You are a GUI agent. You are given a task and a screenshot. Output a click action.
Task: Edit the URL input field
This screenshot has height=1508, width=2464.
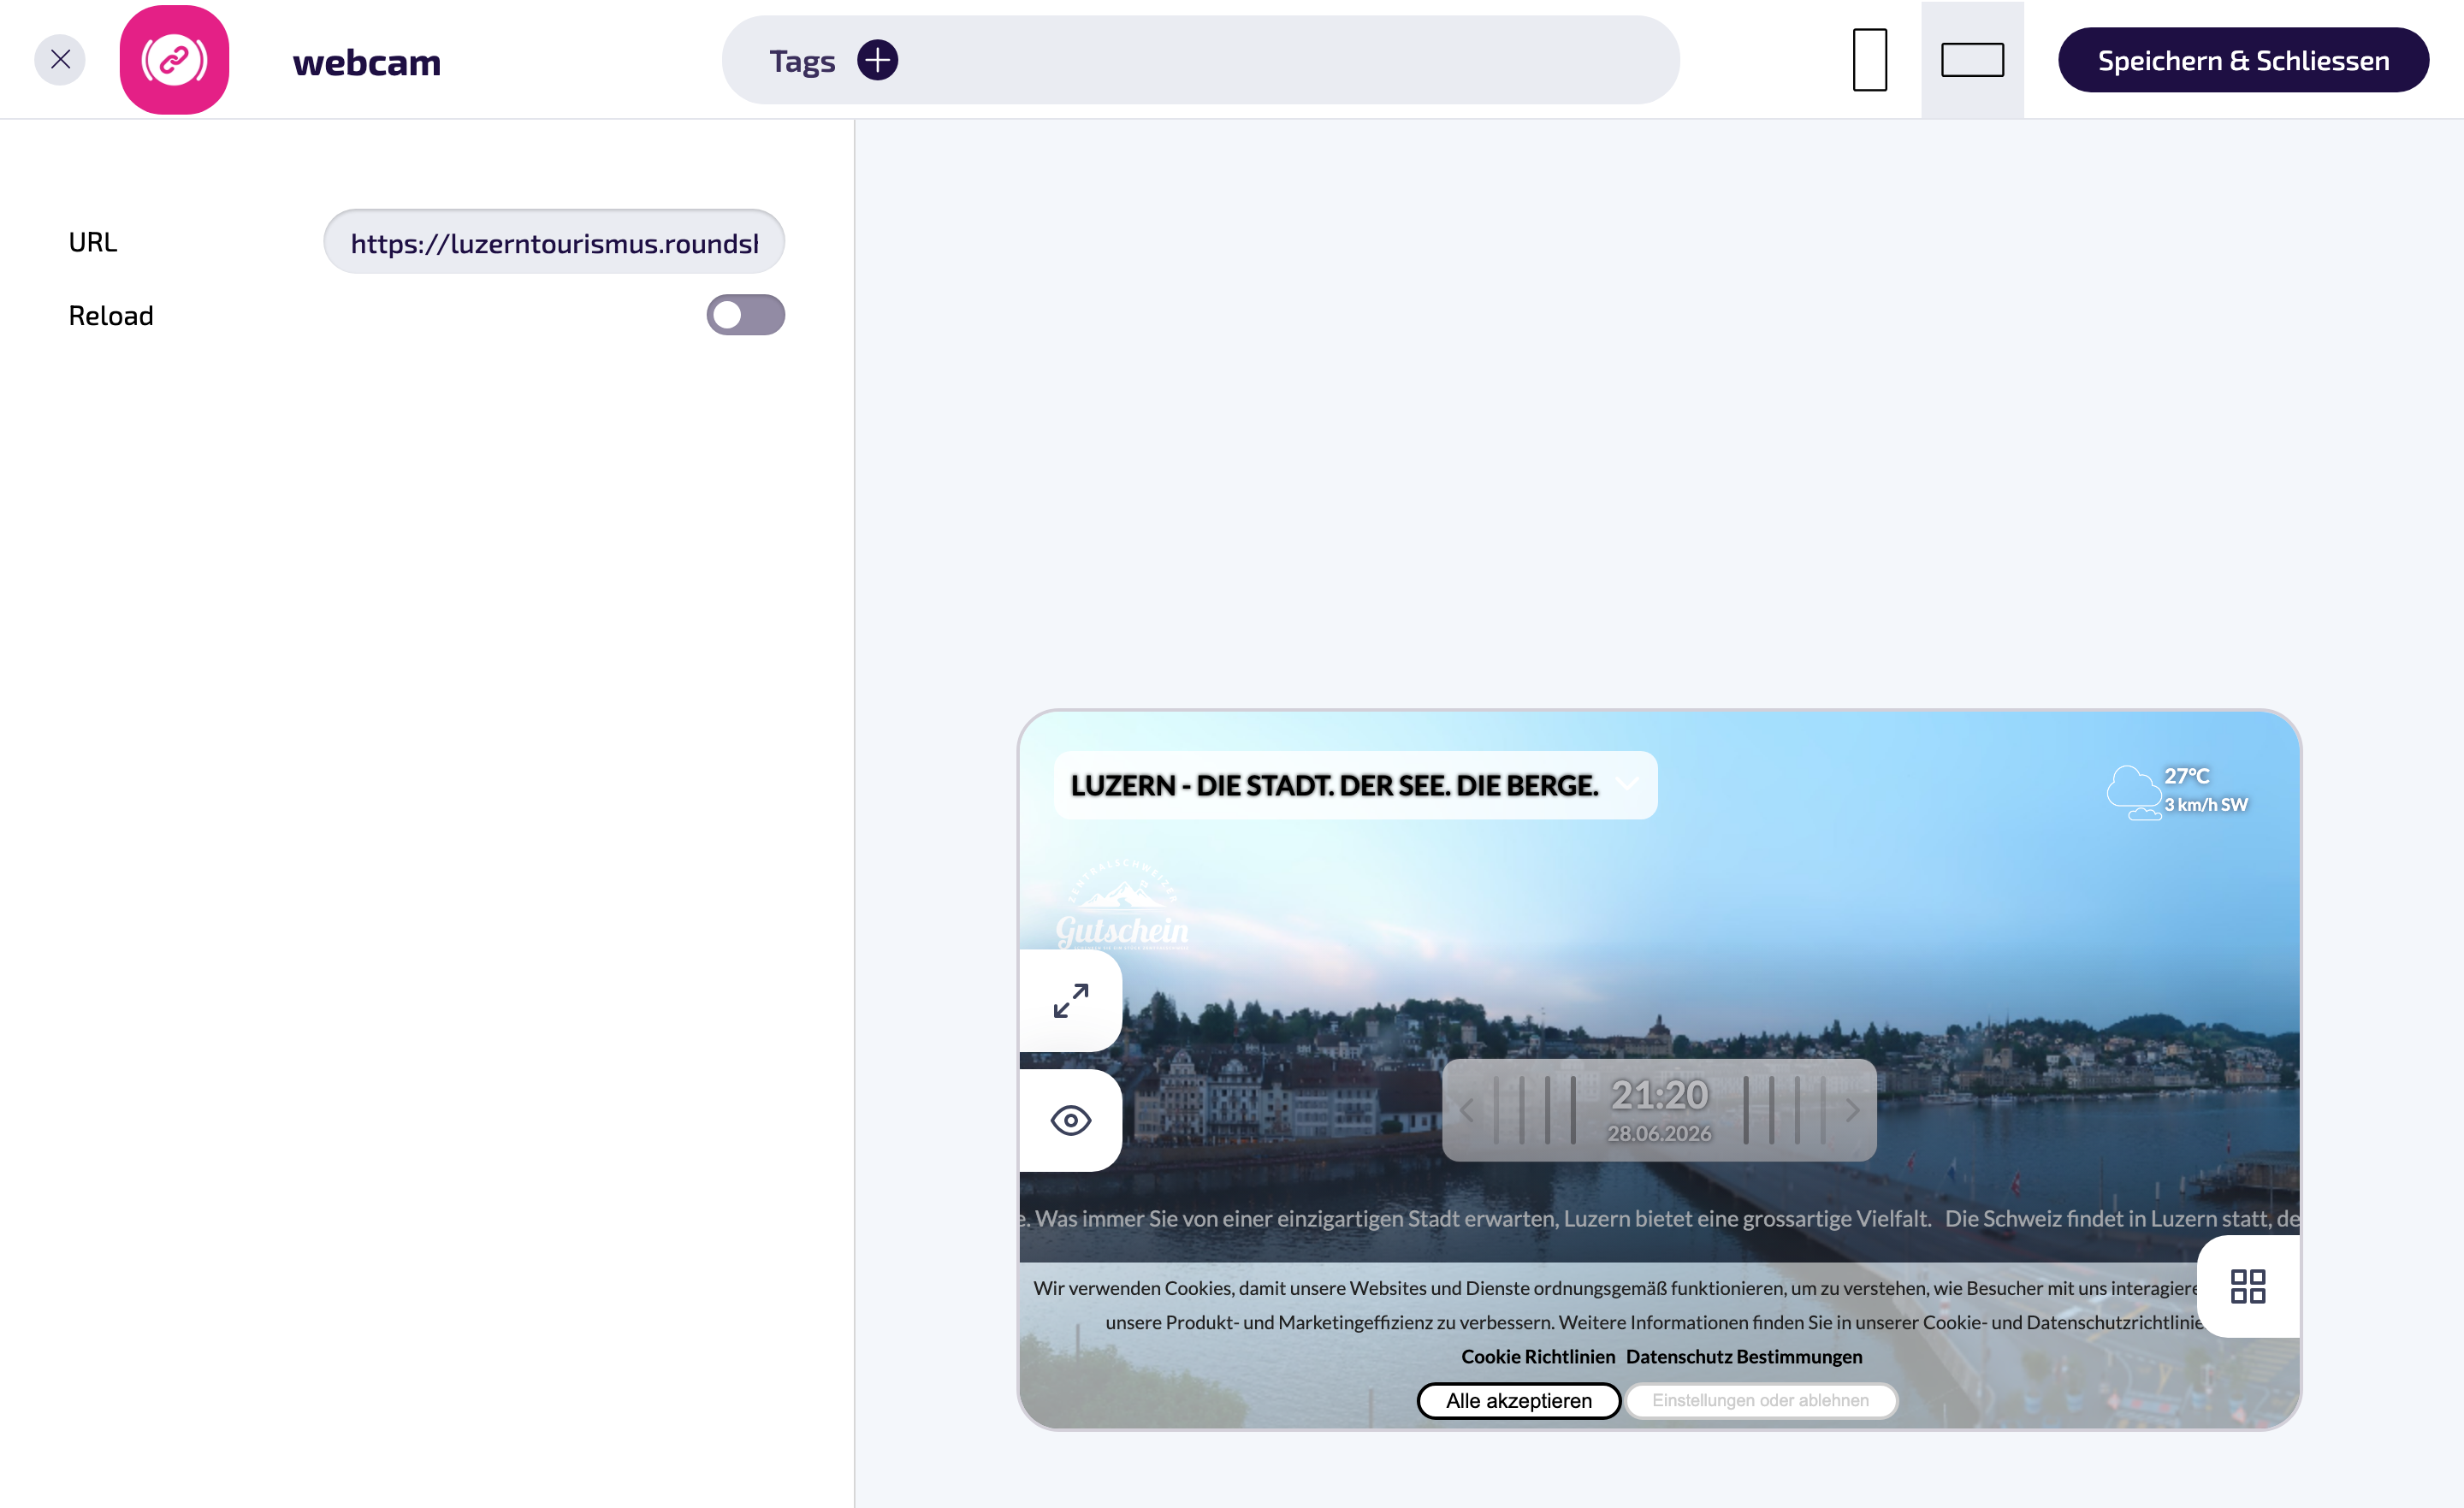[554, 242]
